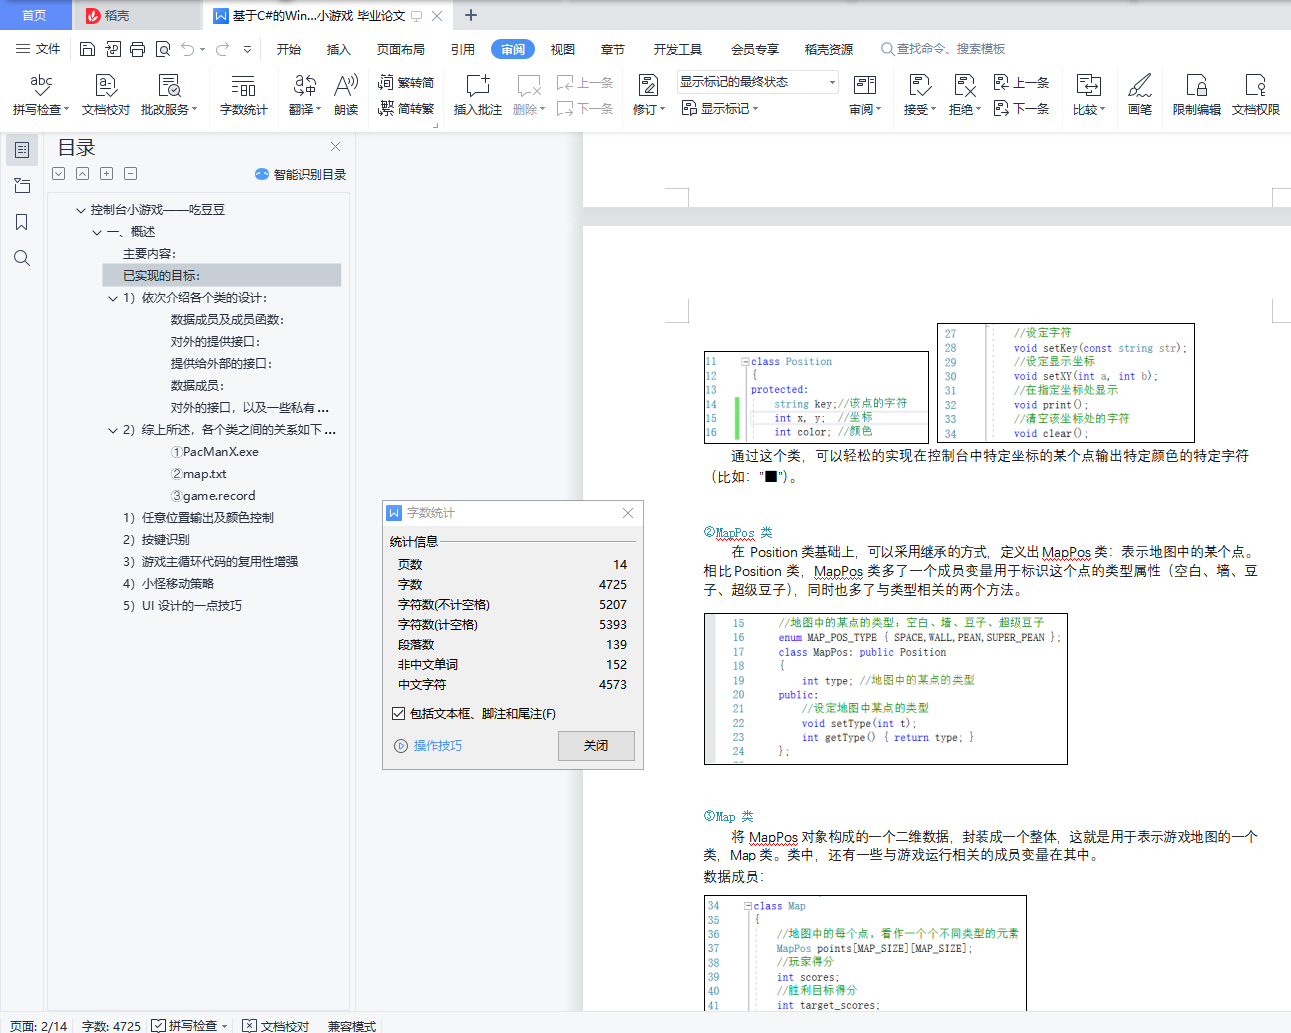Collapse the 控制台小游戏——吃豆豆 outline node
The image size is (1291, 1033).
[81, 210]
